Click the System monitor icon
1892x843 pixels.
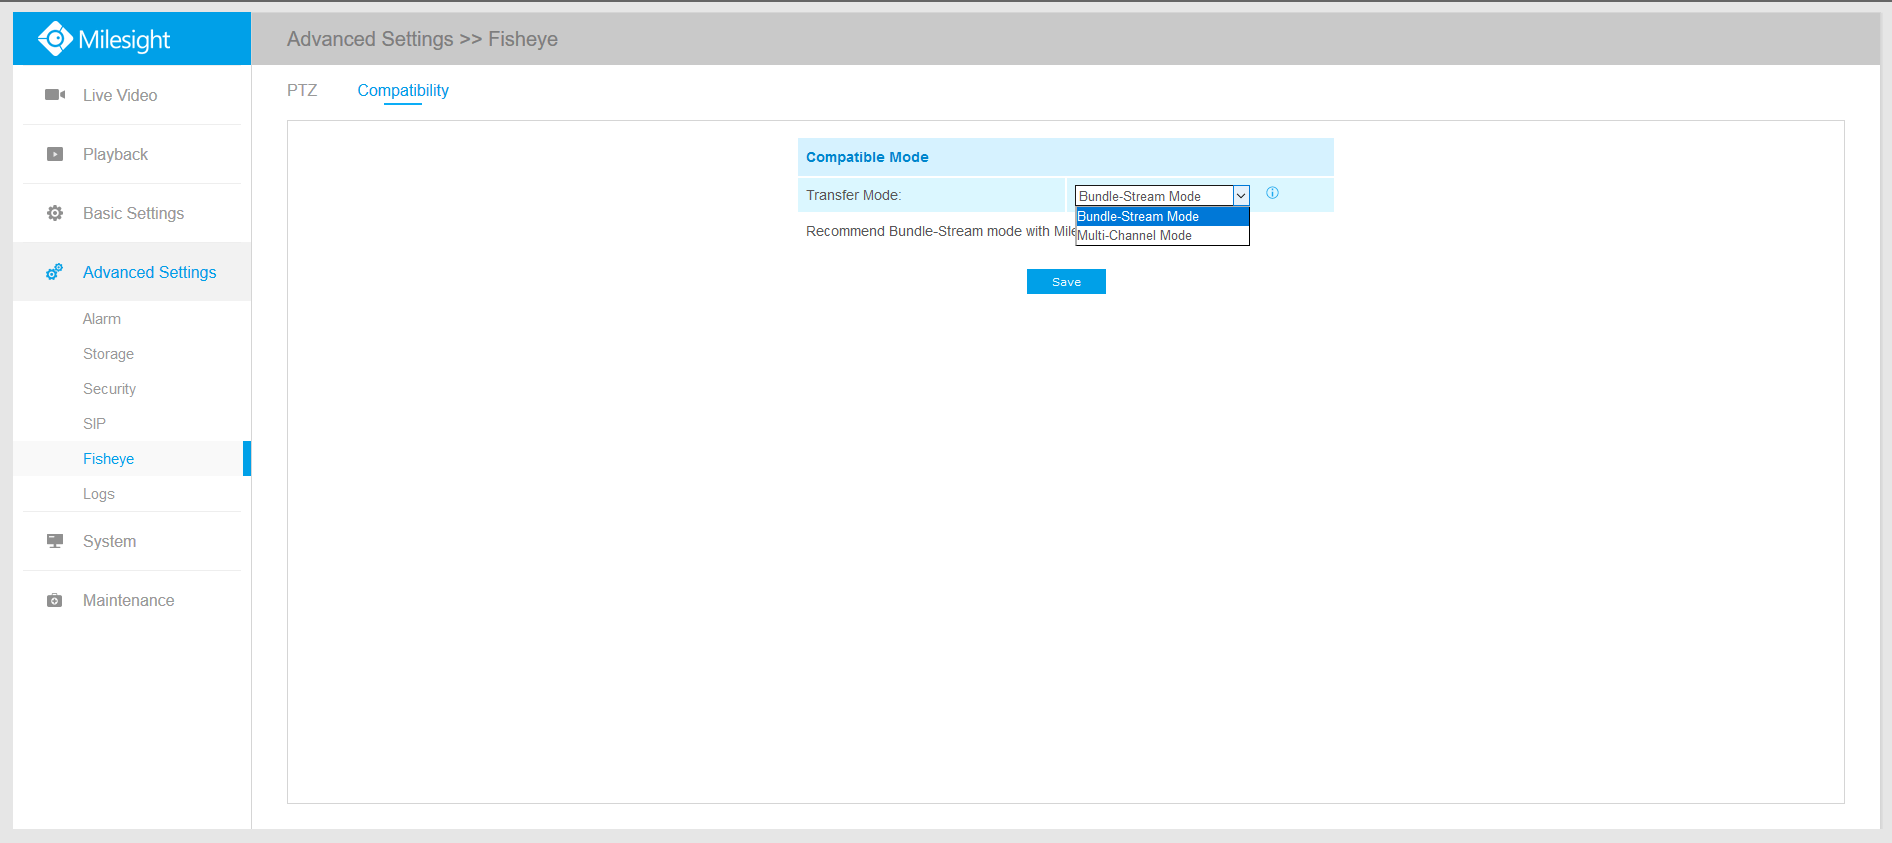point(55,541)
